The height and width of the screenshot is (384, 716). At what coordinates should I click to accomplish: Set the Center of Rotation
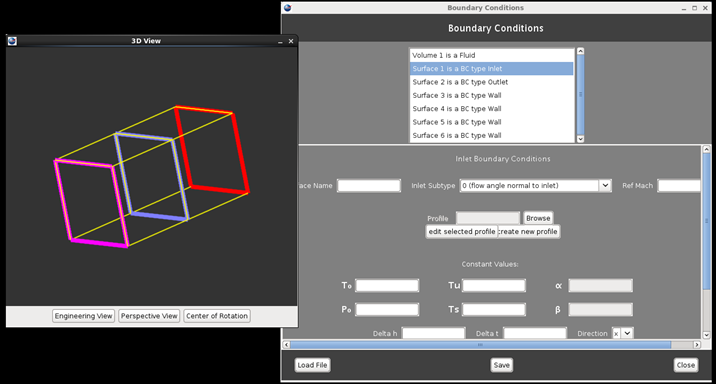(217, 316)
